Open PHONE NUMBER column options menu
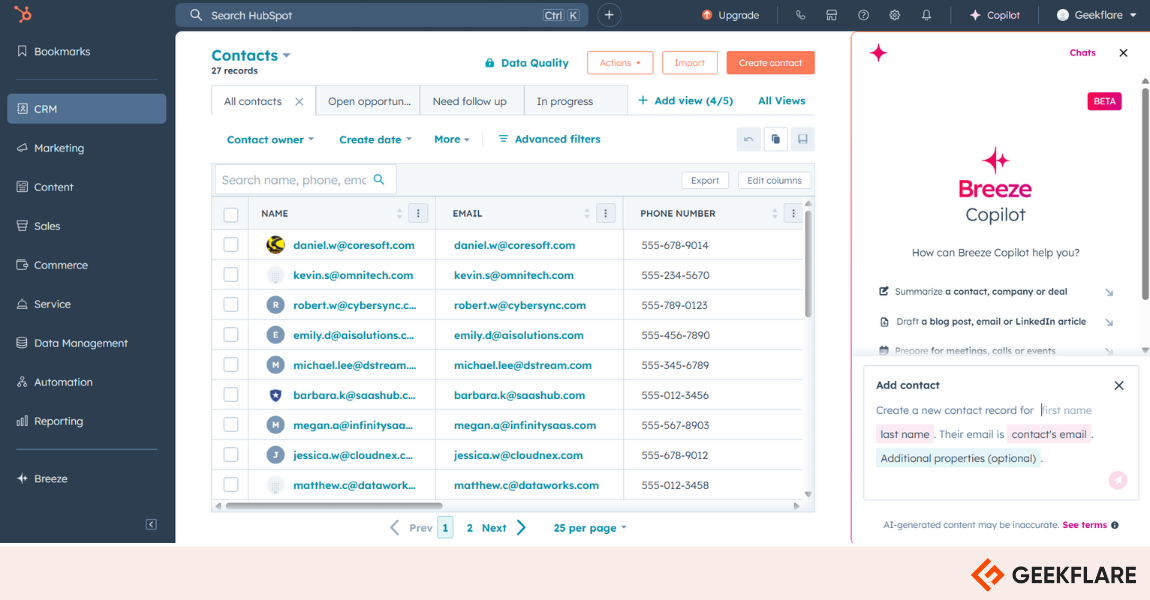1150x600 pixels. click(793, 213)
